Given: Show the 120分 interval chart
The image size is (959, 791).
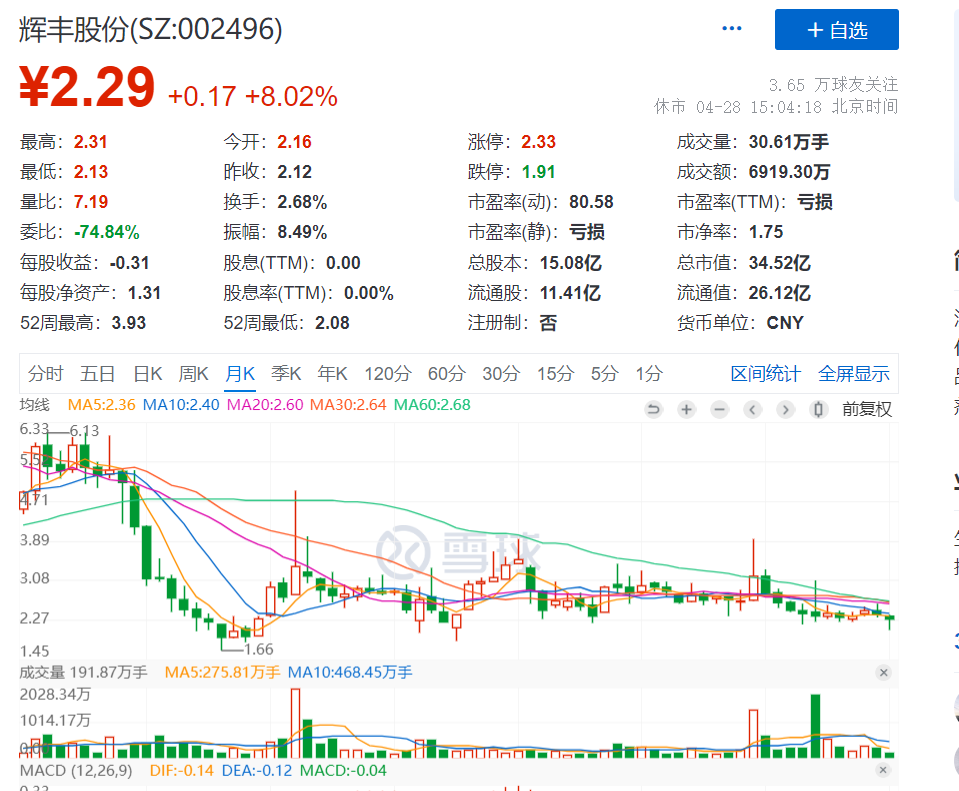Looking at the screenshot, I should coord(388,373).
